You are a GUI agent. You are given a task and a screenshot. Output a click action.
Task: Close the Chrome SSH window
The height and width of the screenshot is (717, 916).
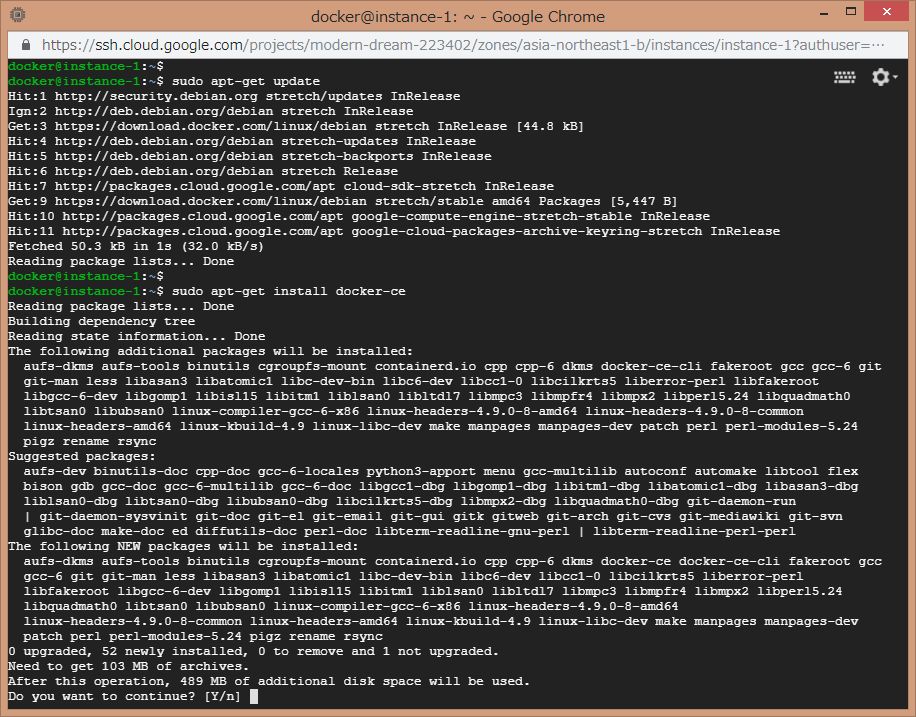click(x=887, y=12)
